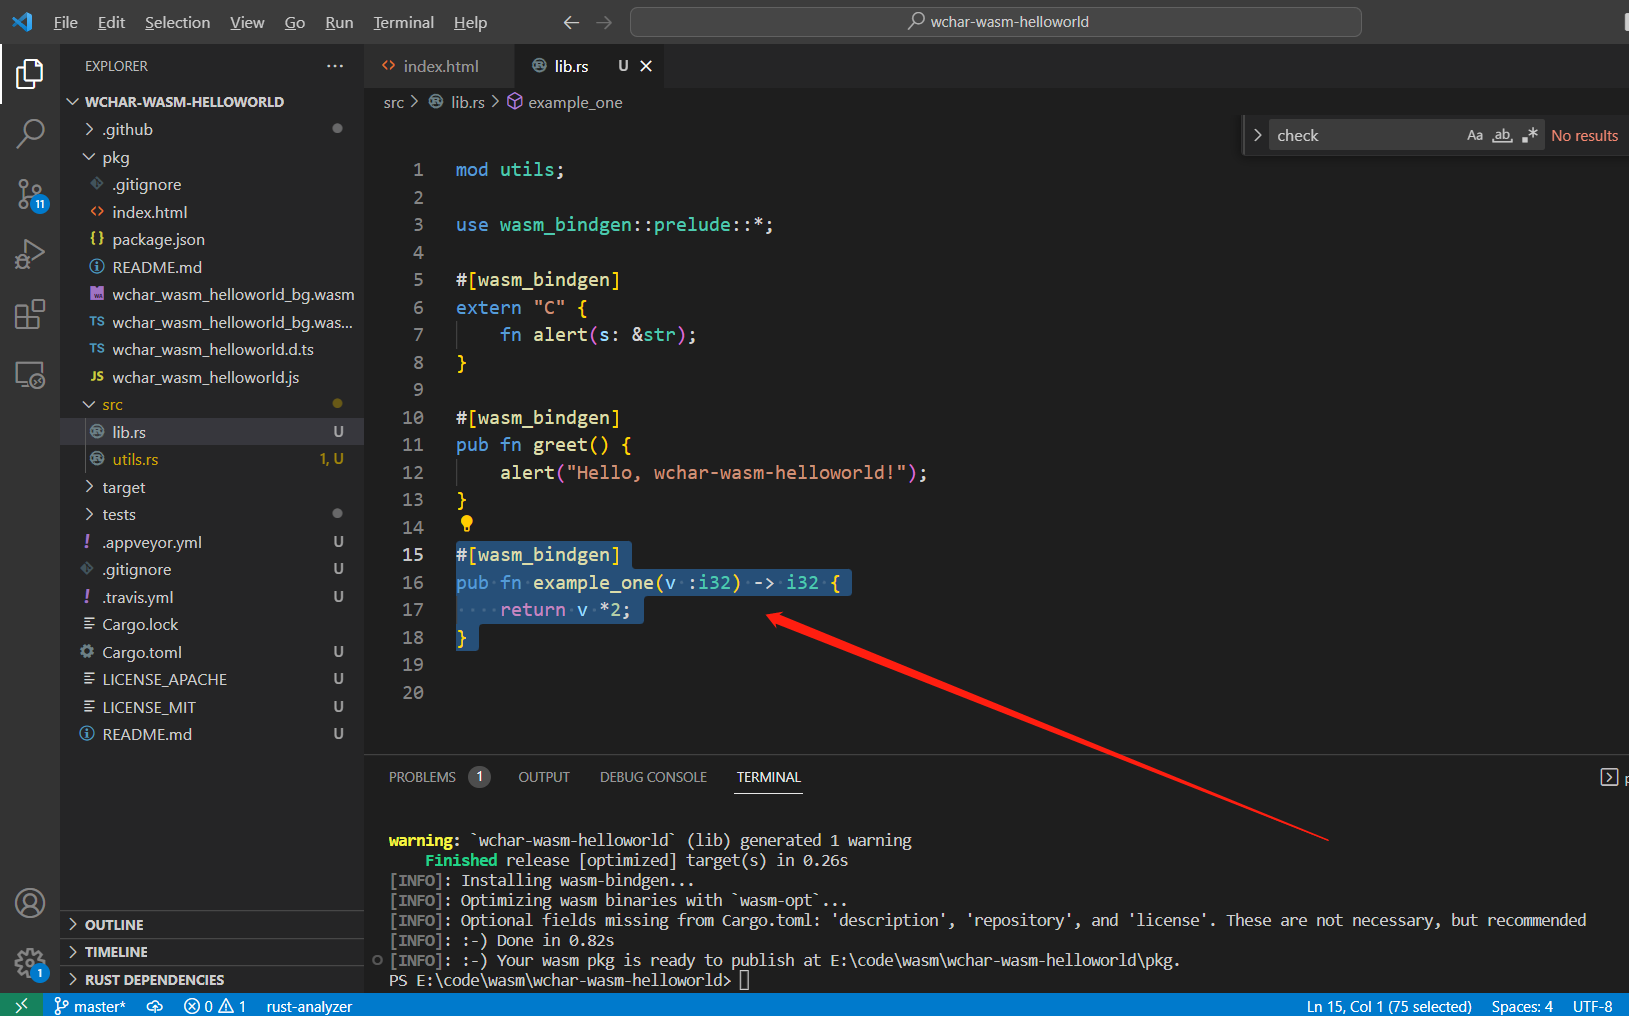The height and width of the screenshot is (1016, 1629).
Task: Toggle Use Regular Expression in find widget
Action: click(x=1529, y=136)
